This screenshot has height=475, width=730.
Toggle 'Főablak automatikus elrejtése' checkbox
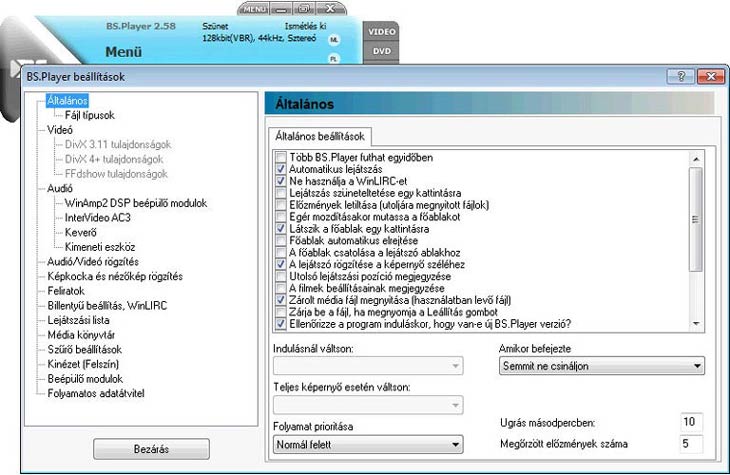tap(280, 240)
